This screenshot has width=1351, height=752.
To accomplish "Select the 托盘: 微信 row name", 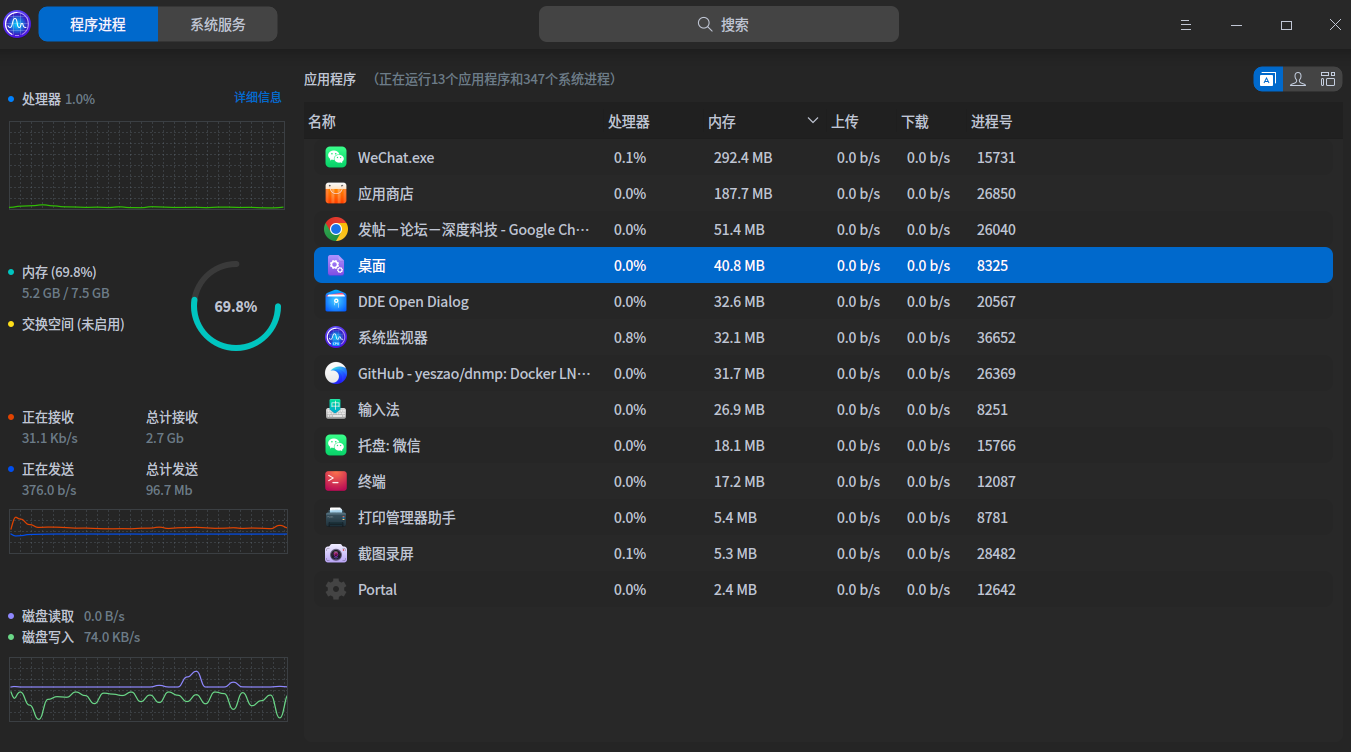I will (389, 446).
